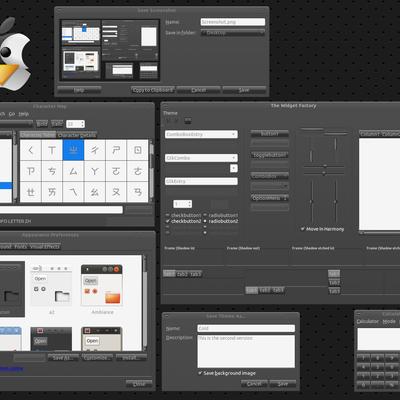Click the screenshot preview thumbnail
Screen dimensions: 400x400
(110, 50)
